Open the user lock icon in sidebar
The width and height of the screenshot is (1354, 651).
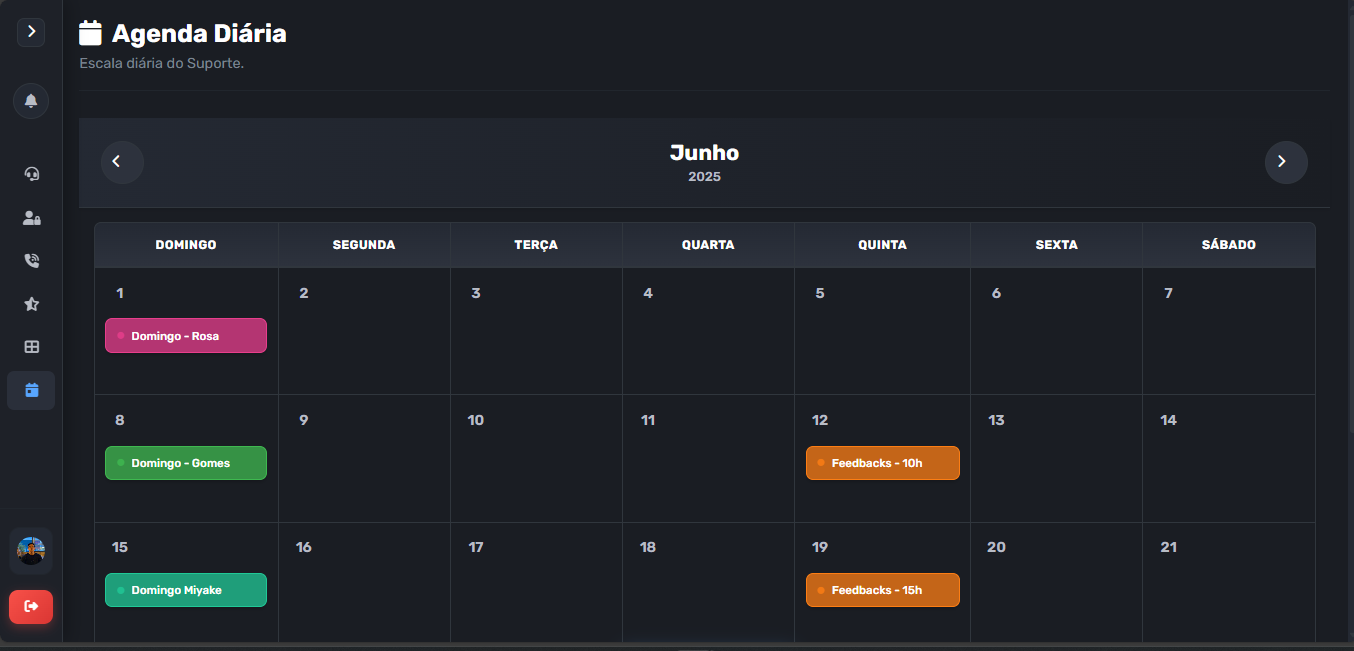pos(31,218)
